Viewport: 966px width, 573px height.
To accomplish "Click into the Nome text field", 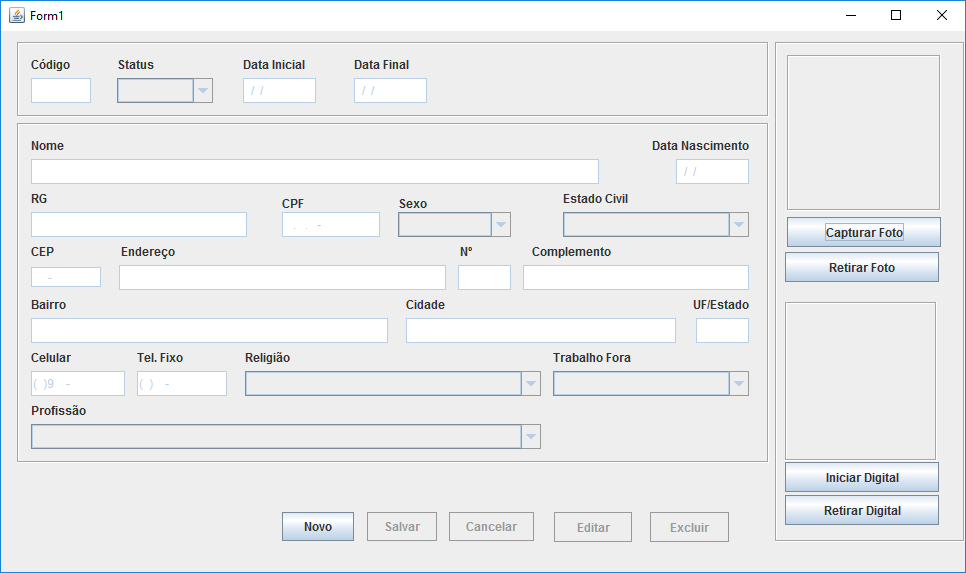I will (314, 171).
